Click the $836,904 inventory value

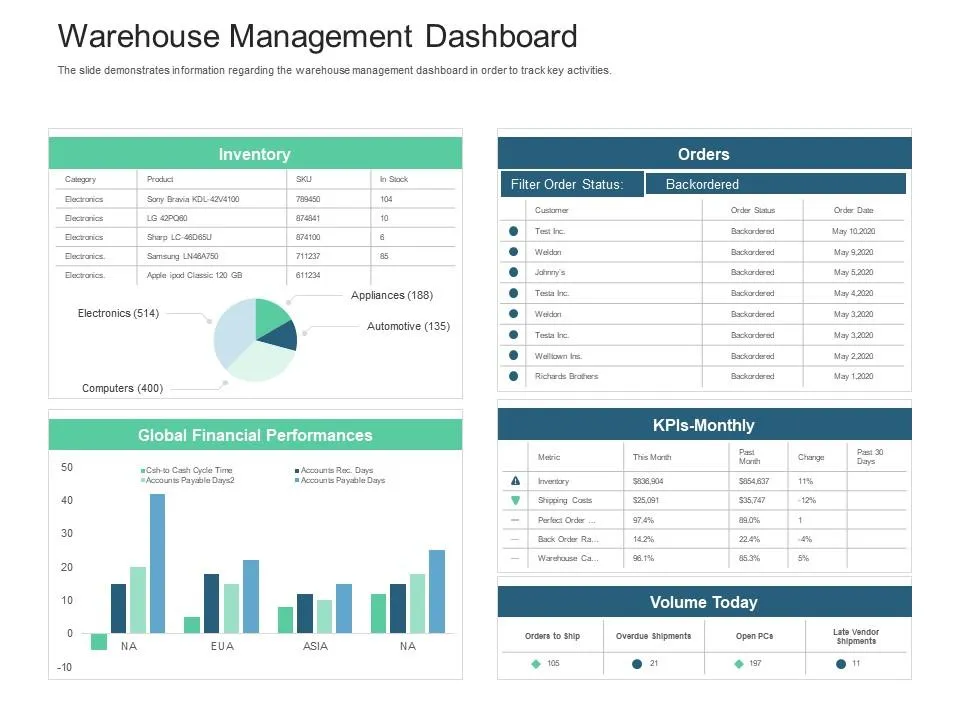(648, 481)
